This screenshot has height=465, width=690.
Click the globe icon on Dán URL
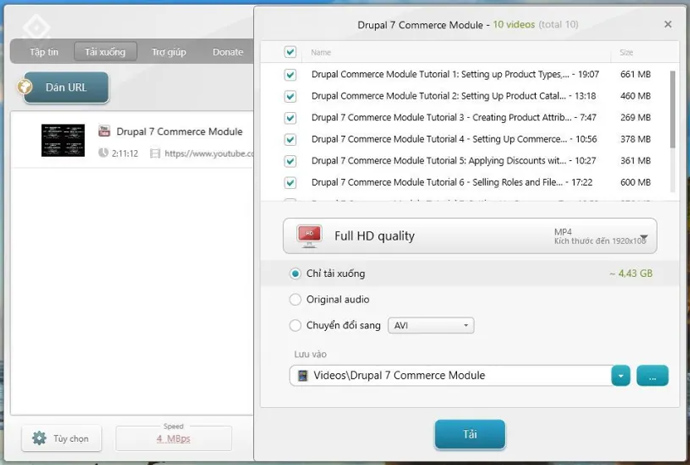click(25, 87)
